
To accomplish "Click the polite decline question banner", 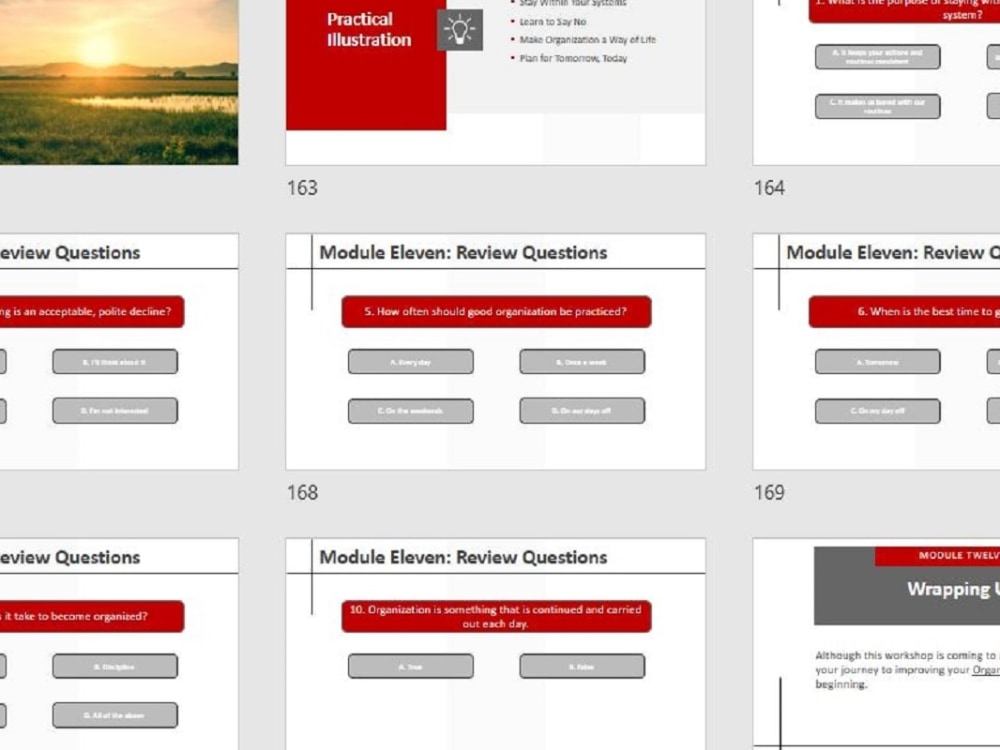I will coord(92,312).
